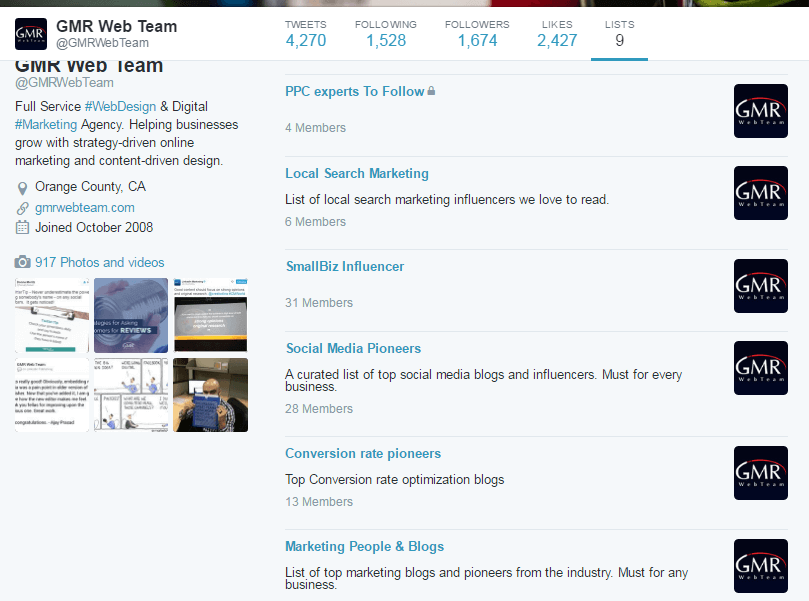Viewport: 809px width, 601px height.
Task: Click the Joined October 2008 text
Action: click(94, 228)
